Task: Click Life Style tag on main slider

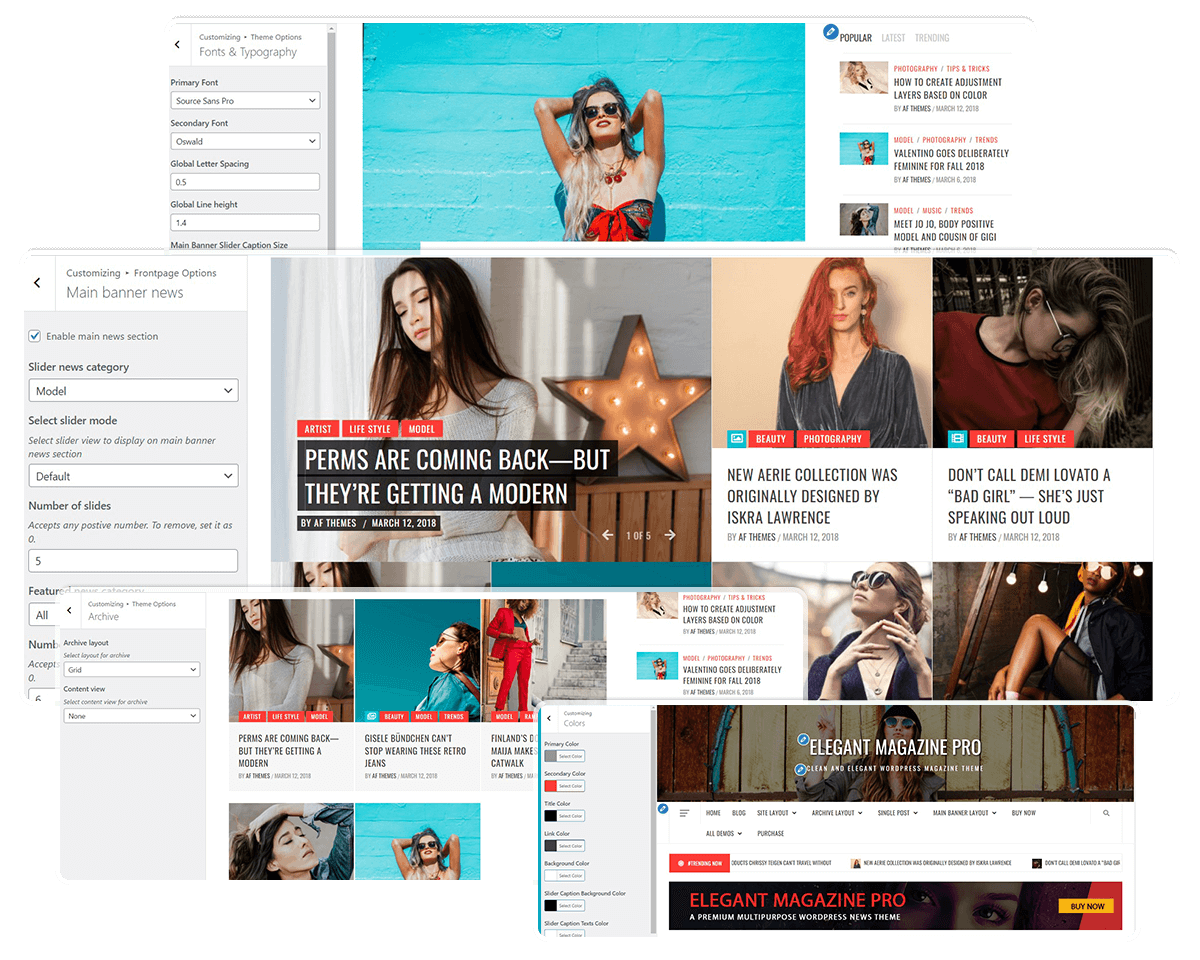Action: [370, 429]
